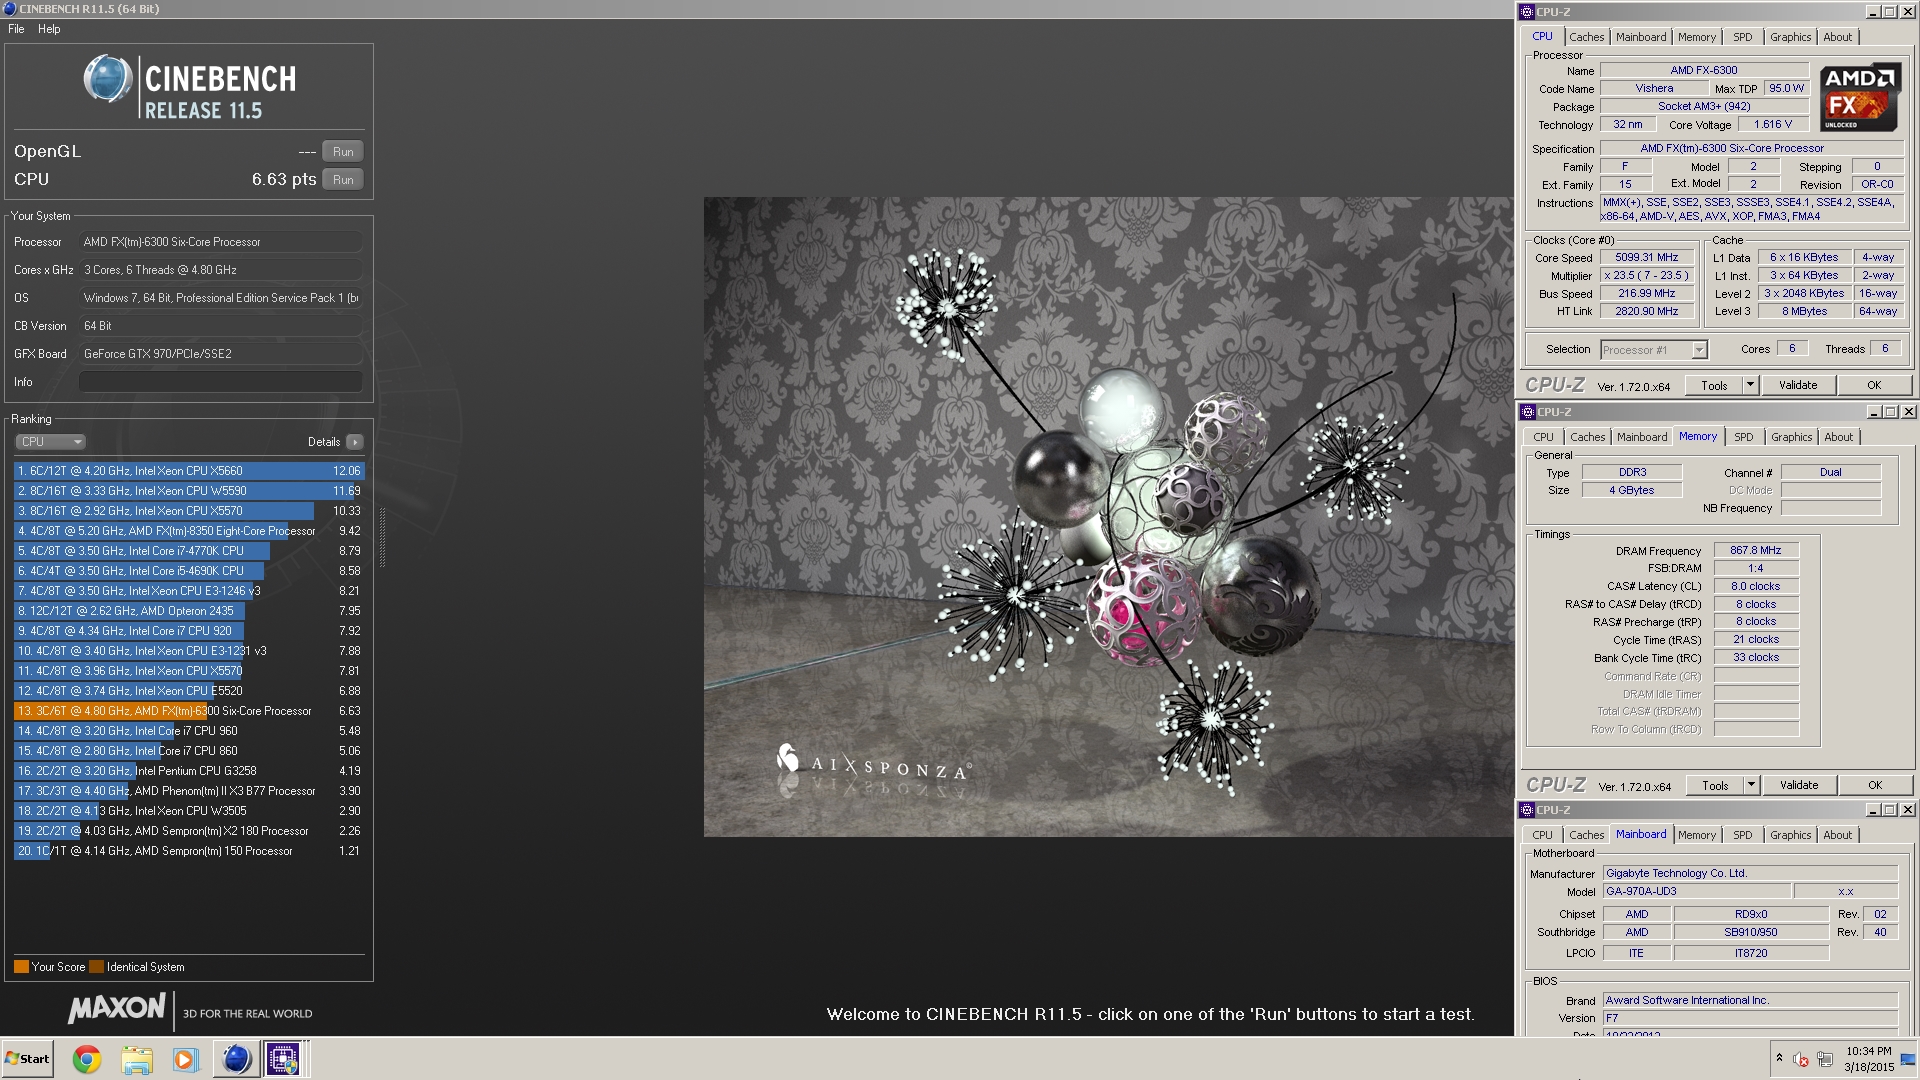Open SPD tab in middle CPU-Z window

[1744, 437]
